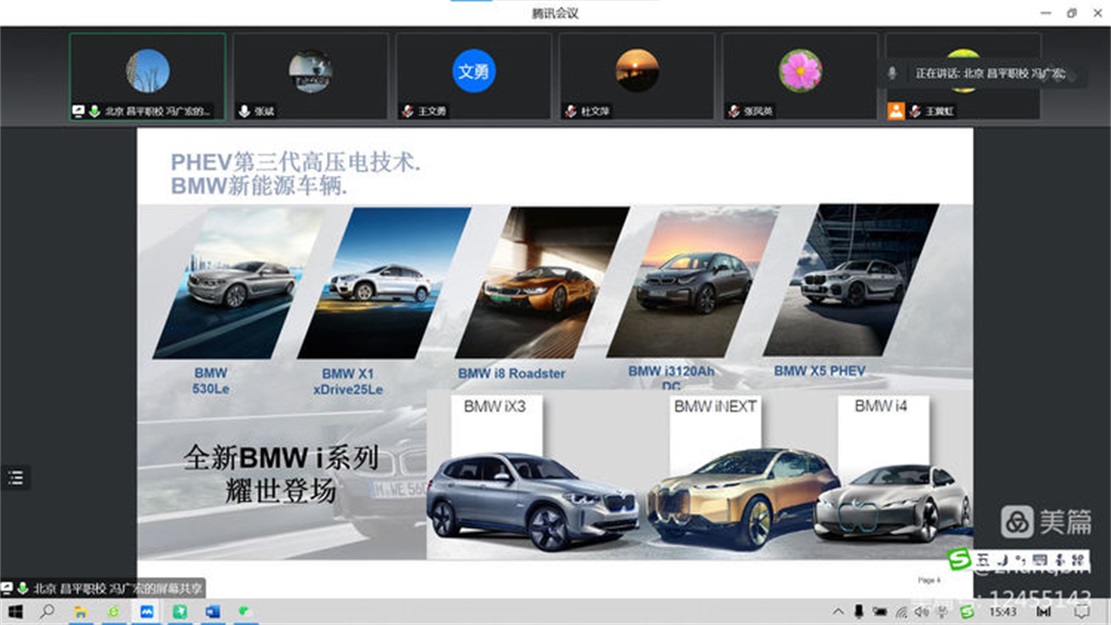Click the Sogou S logo on IME toolbar

pyautogui.click(x=959, y=560)
